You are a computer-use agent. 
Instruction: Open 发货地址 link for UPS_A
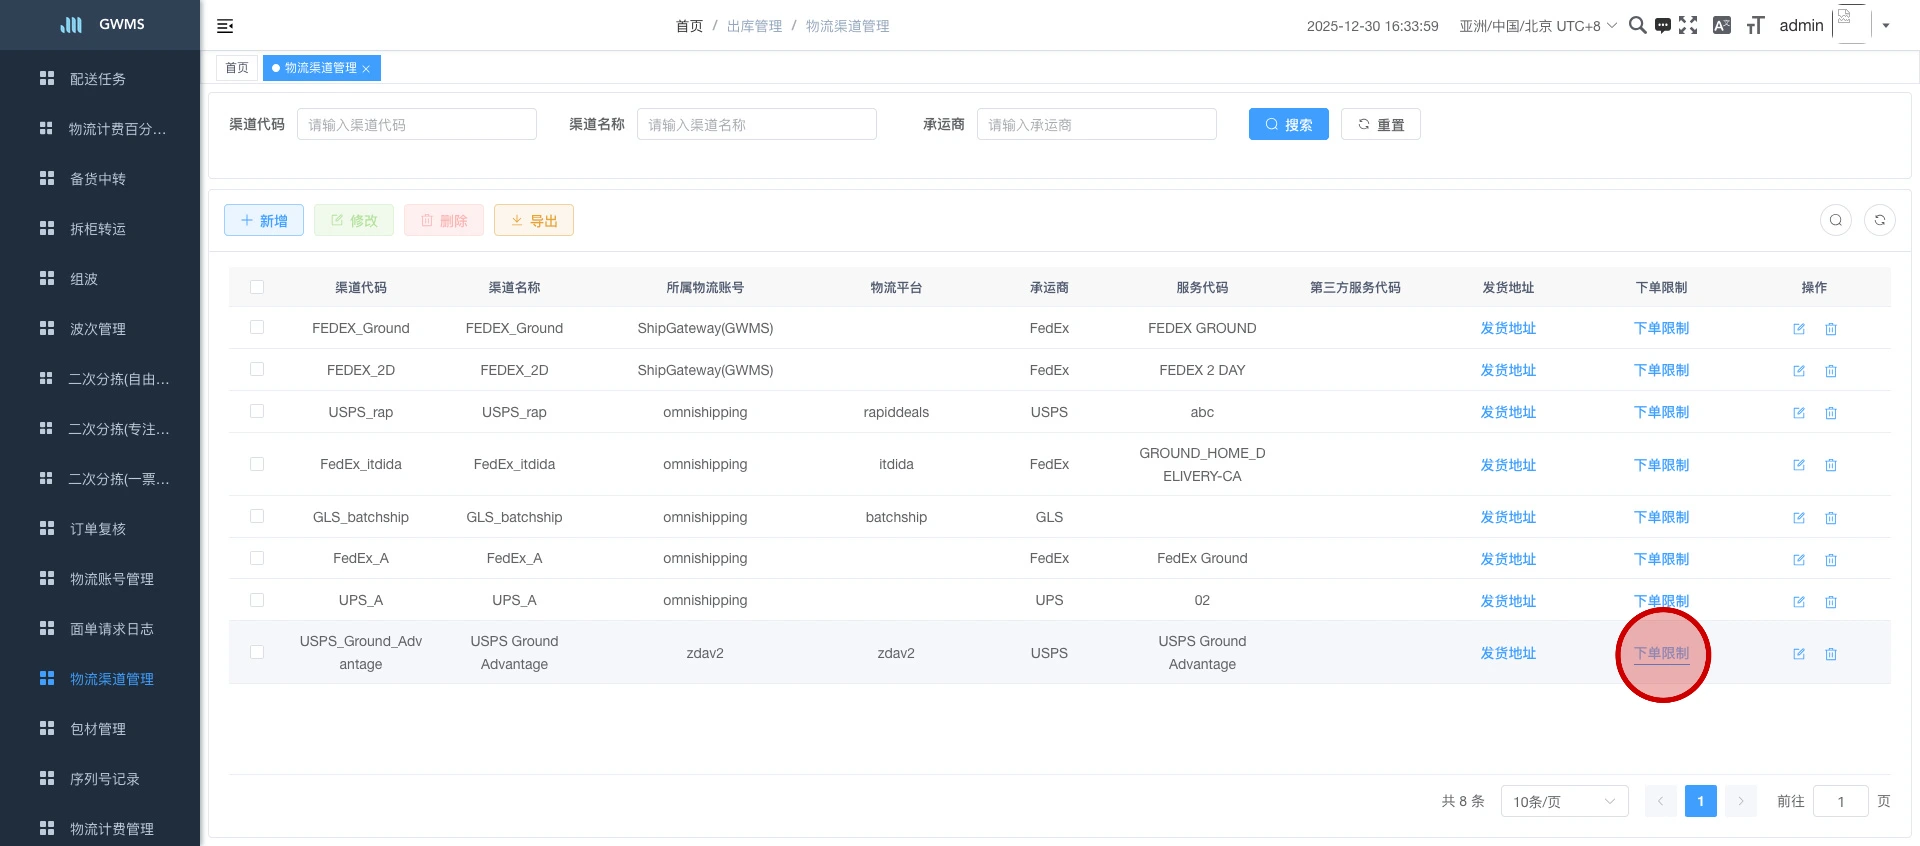1508,601
